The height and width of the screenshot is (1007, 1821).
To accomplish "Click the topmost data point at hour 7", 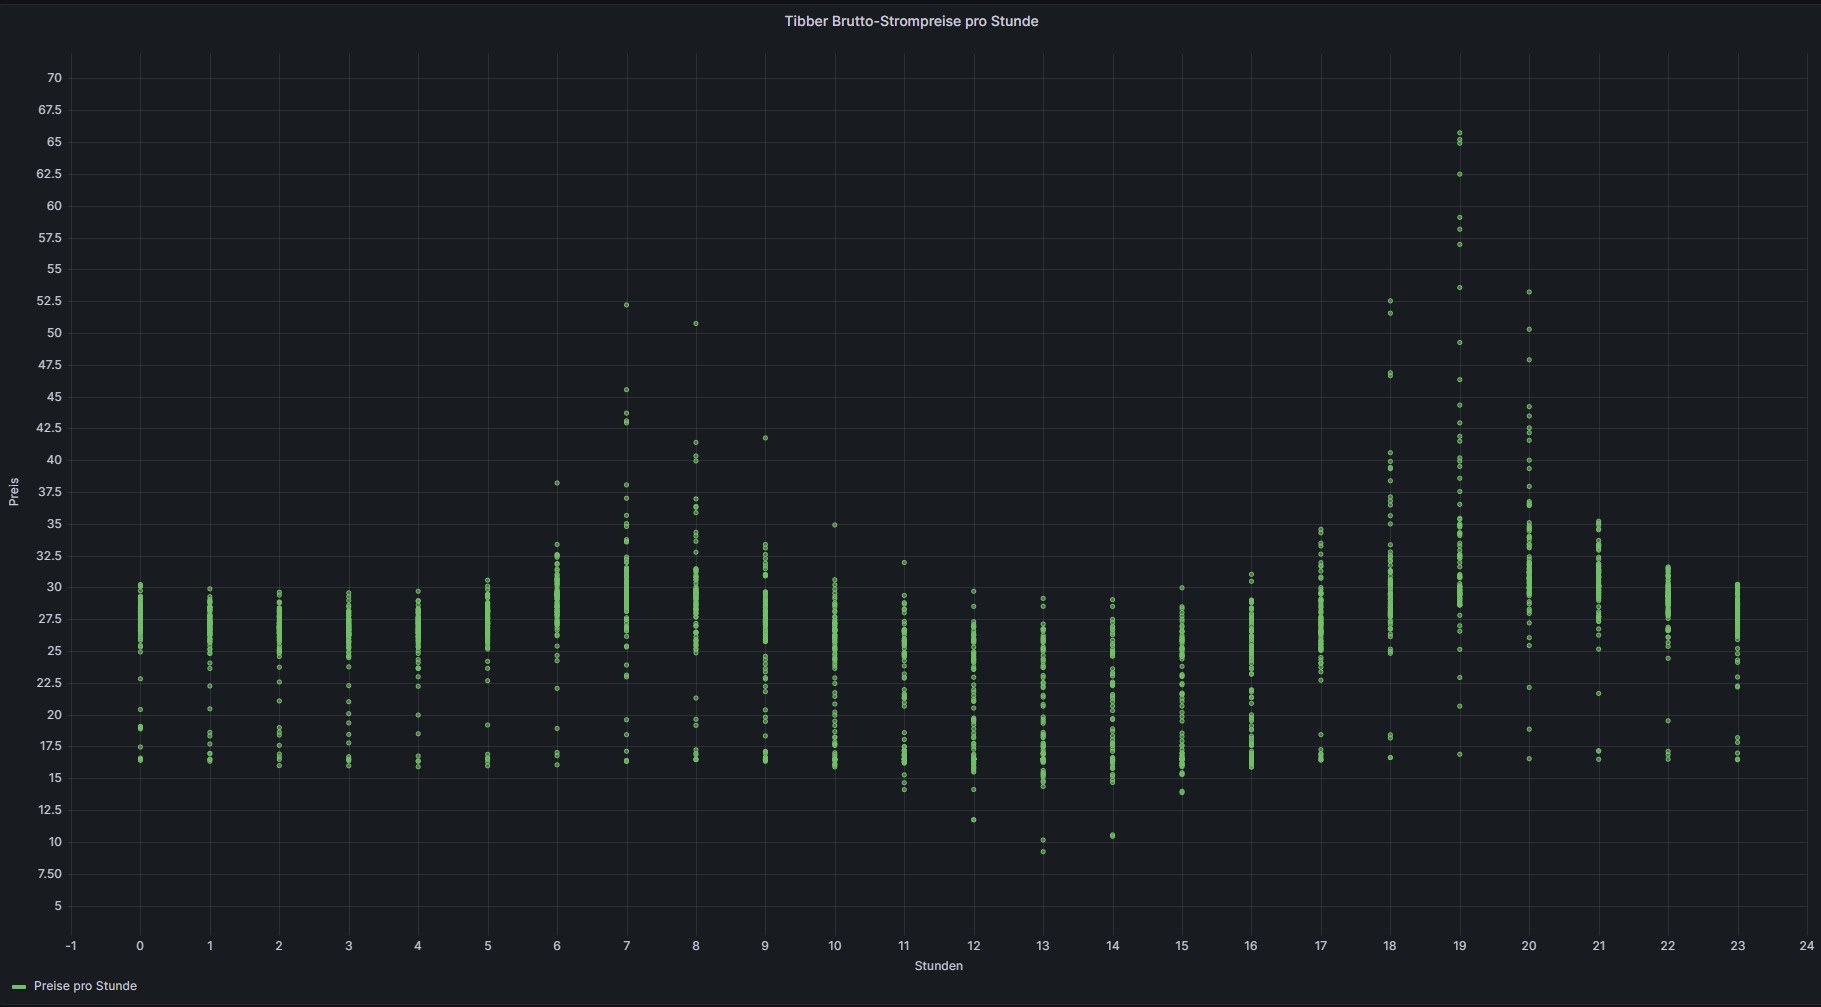I will (627, 305).
